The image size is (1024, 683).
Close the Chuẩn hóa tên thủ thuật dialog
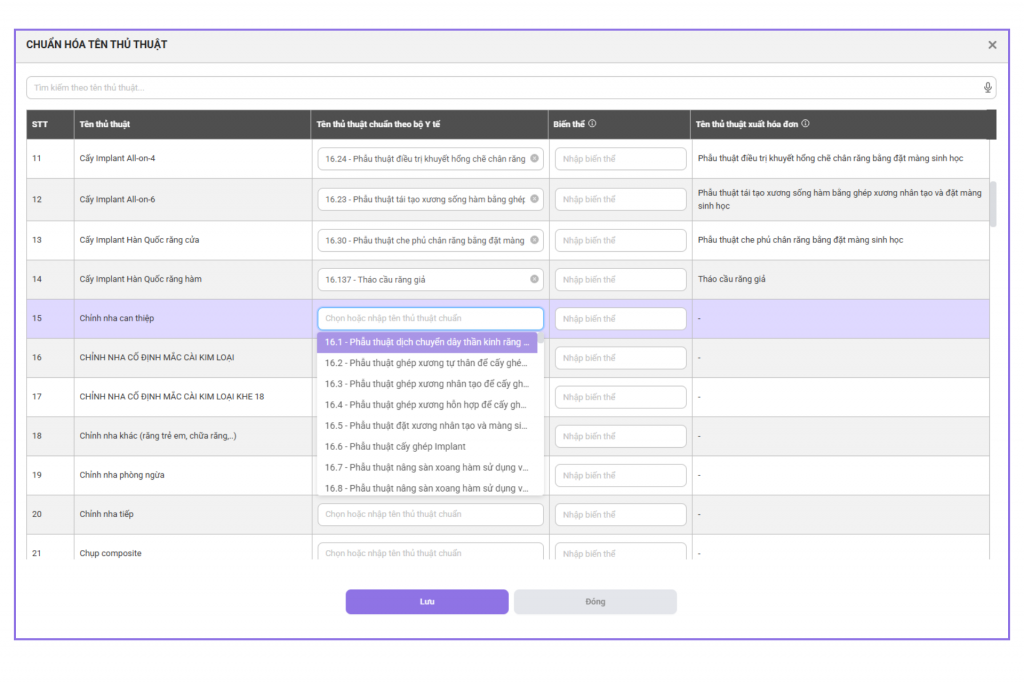[x=992, y=45]
